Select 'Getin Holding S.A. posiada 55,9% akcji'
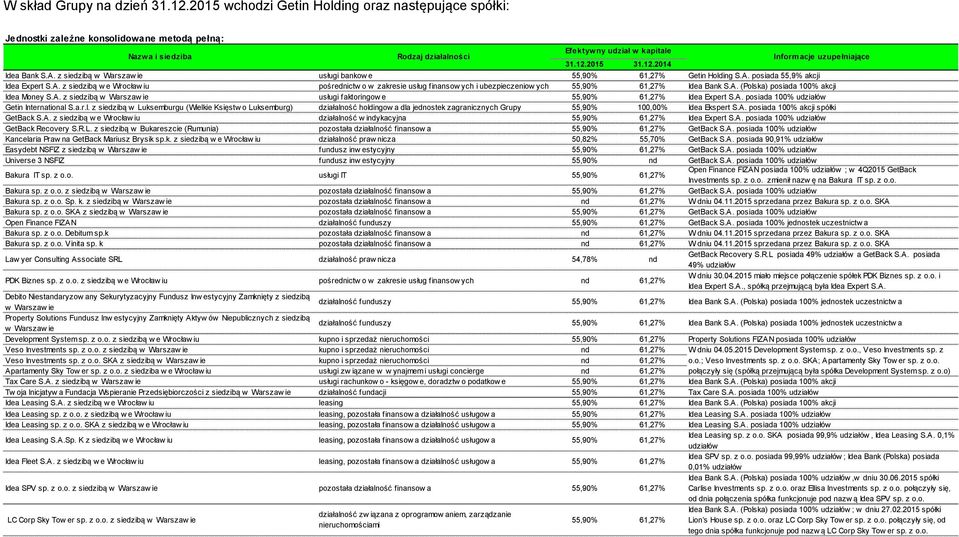Image resolution: width=959 pixels, height=537 pixels. tap(754, 76)
